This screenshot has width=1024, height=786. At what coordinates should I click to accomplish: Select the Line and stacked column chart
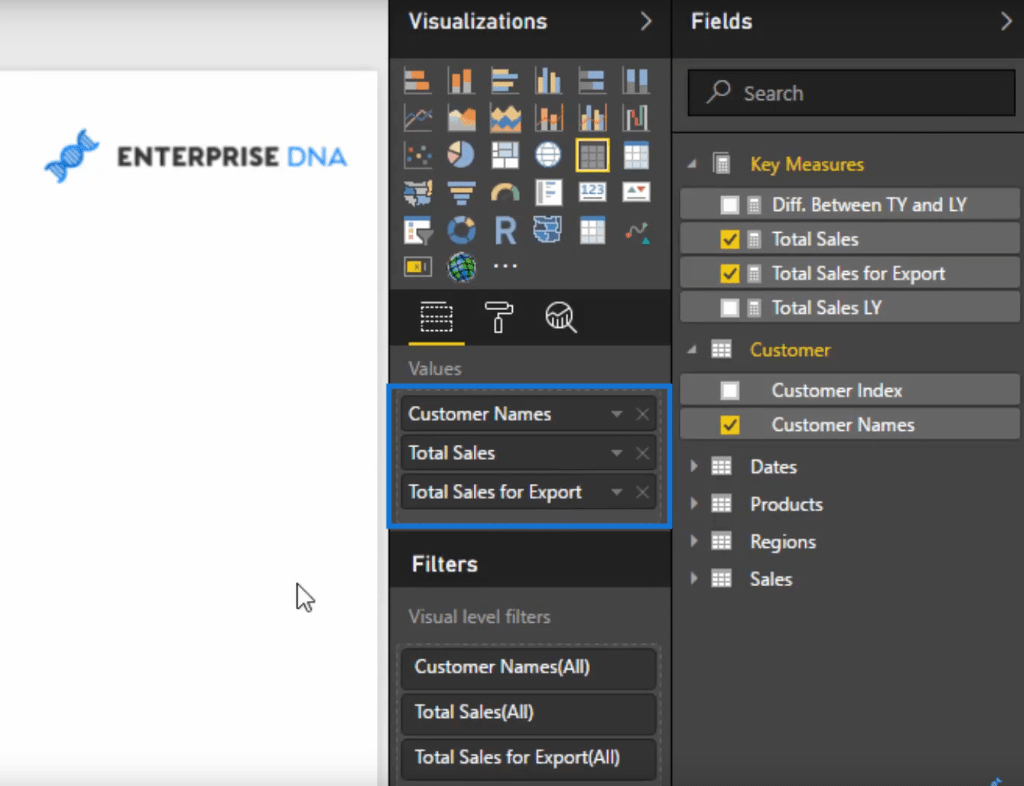(549, 119)
